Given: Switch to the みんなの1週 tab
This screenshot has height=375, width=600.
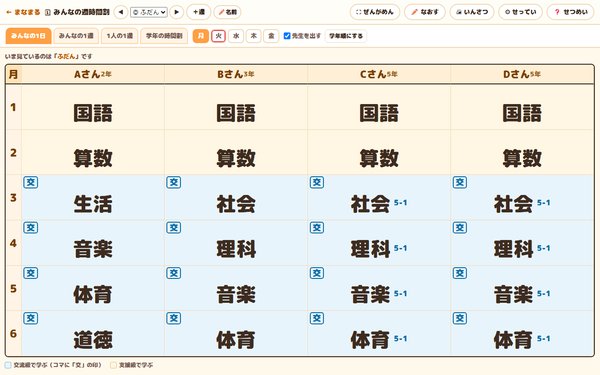Looking at the screenshot, I should [x=76, y=36].
